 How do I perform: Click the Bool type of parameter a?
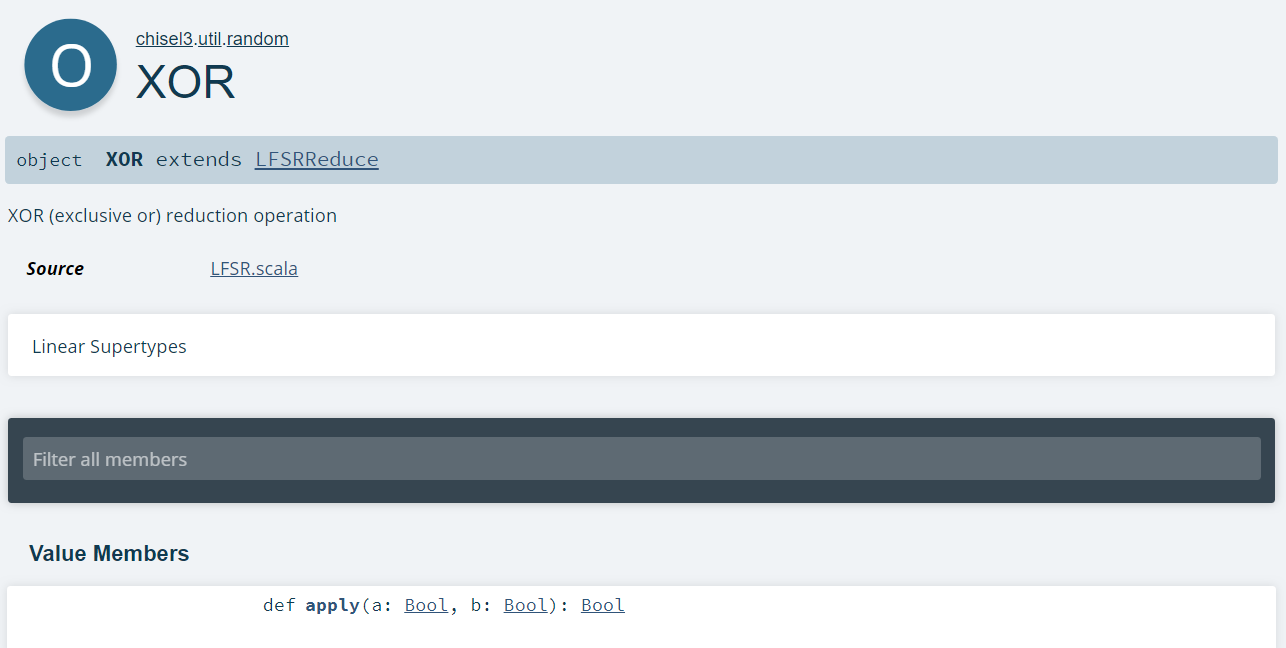426,605
